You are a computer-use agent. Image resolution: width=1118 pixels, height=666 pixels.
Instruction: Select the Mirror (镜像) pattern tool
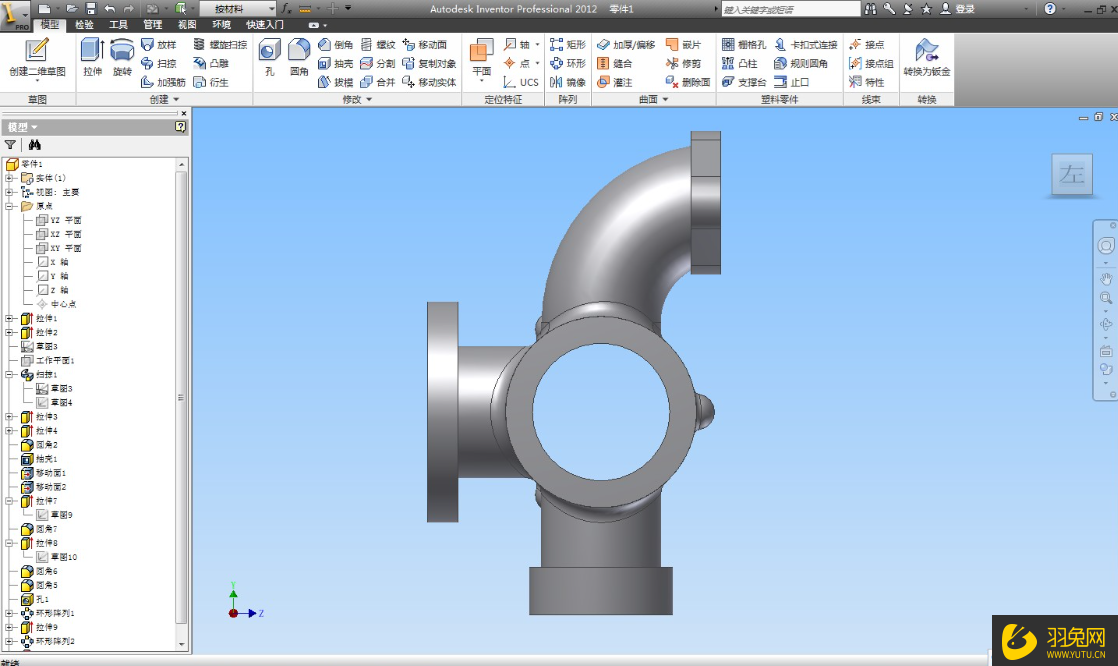click(568, 82)
